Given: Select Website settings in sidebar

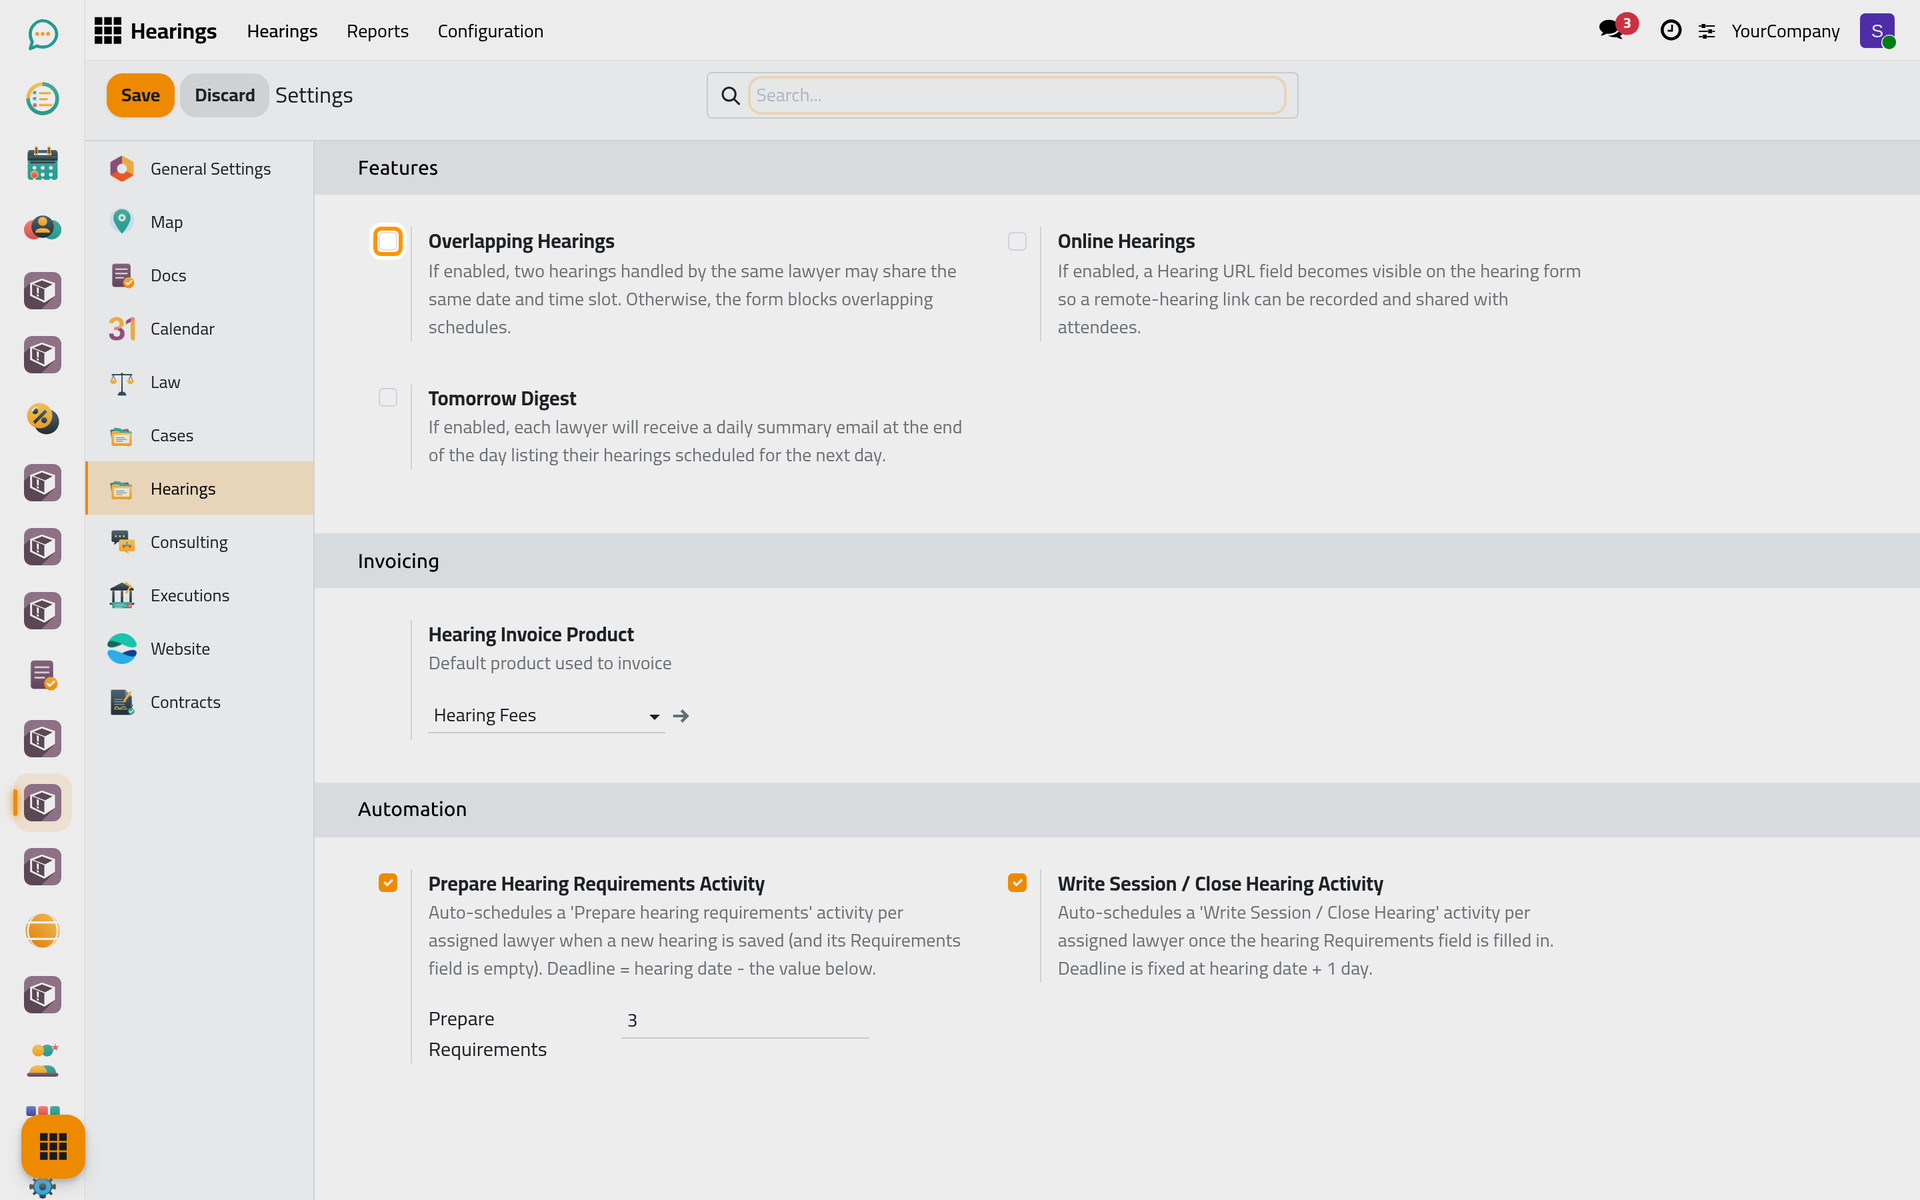Looking at the screenshot, I should point(200,649).
